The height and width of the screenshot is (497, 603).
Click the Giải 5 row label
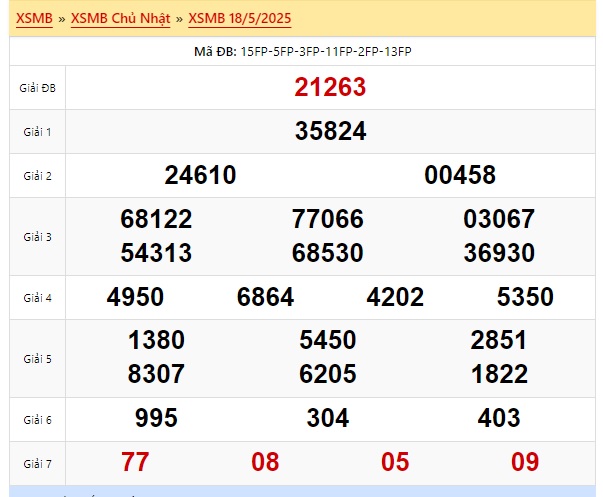click(37, 359)
